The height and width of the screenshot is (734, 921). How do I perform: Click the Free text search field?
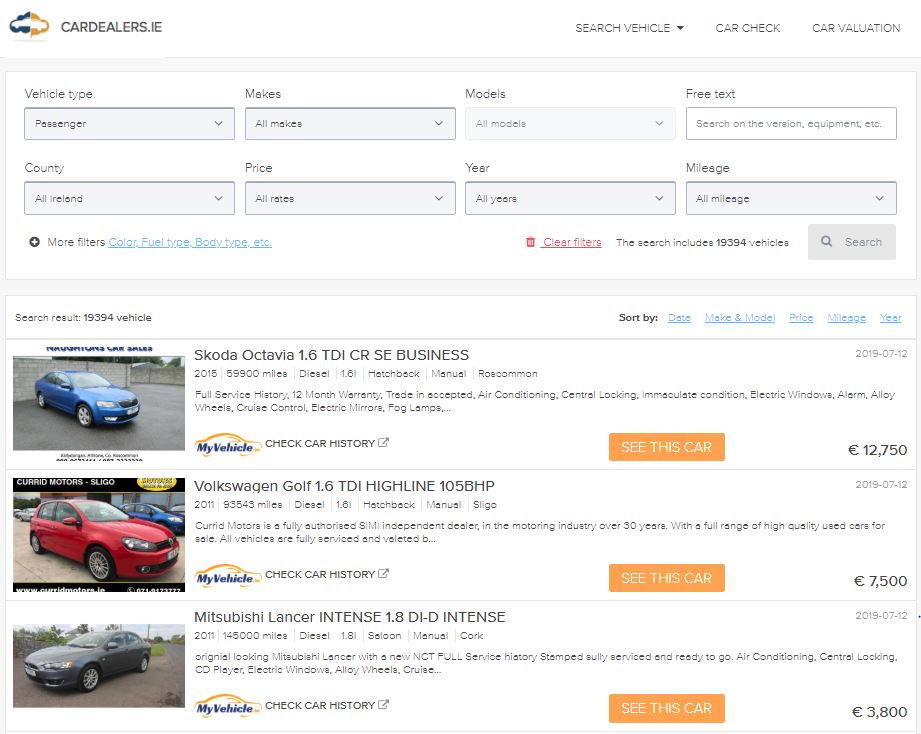click(x=790, y=124)
